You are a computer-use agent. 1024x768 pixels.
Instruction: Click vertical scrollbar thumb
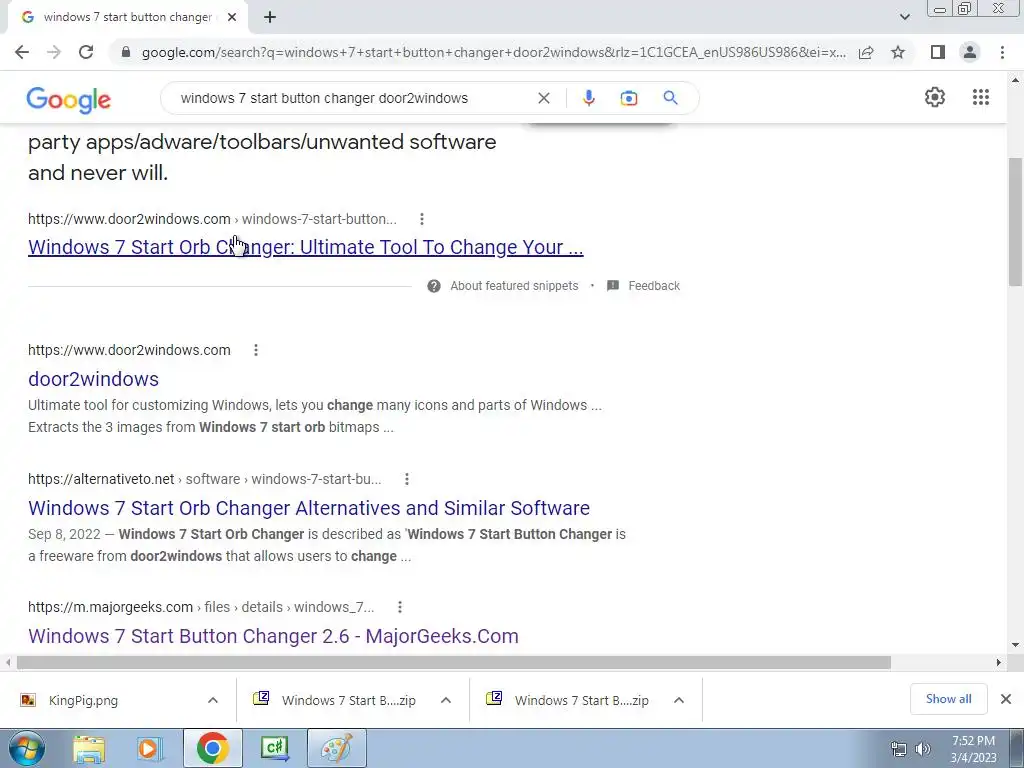1015,222
